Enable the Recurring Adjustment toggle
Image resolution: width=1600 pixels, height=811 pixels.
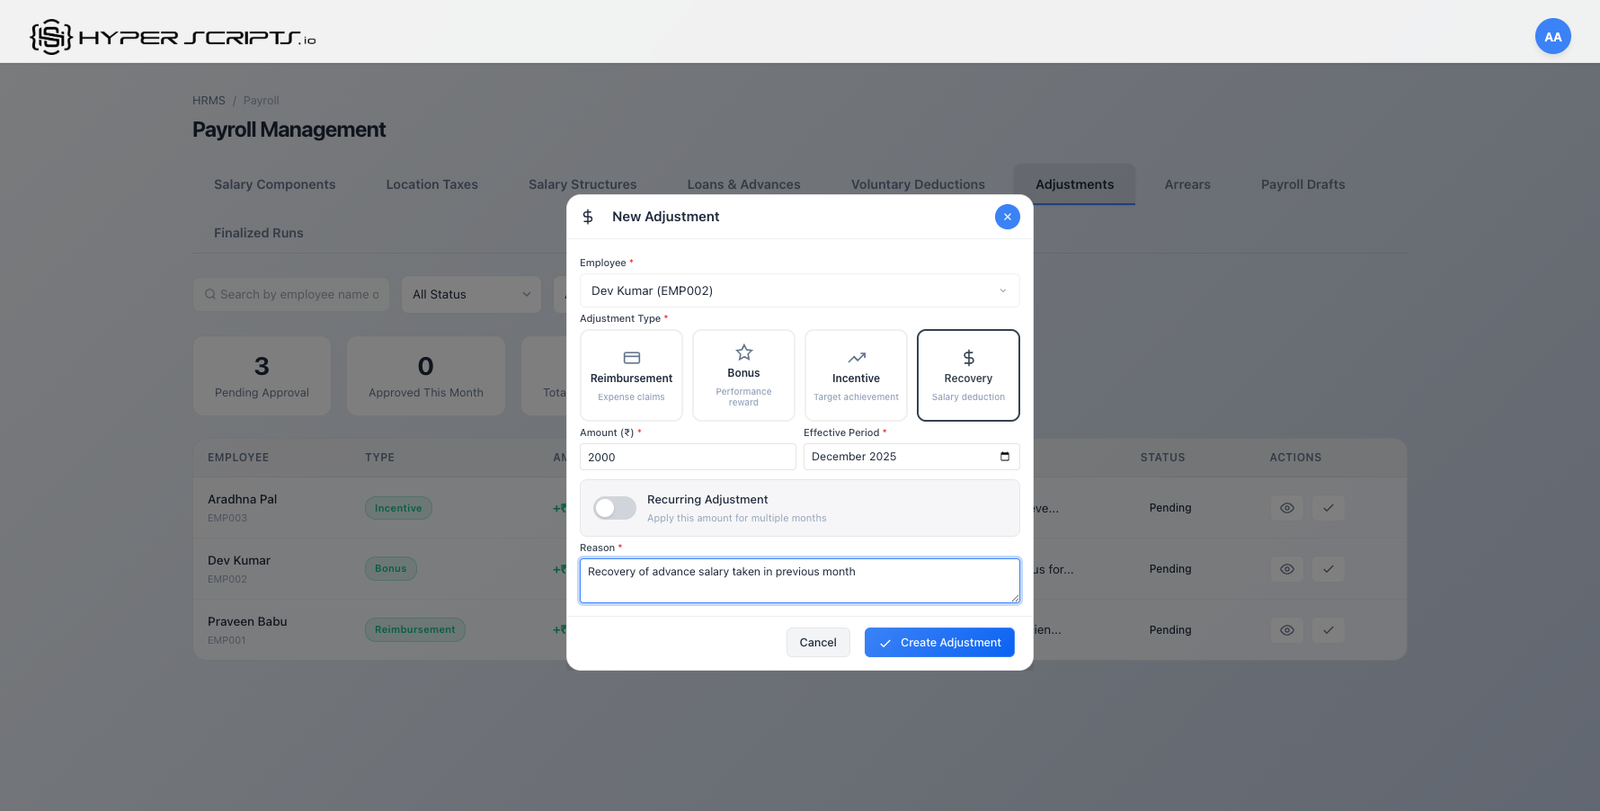coord(614,508)
